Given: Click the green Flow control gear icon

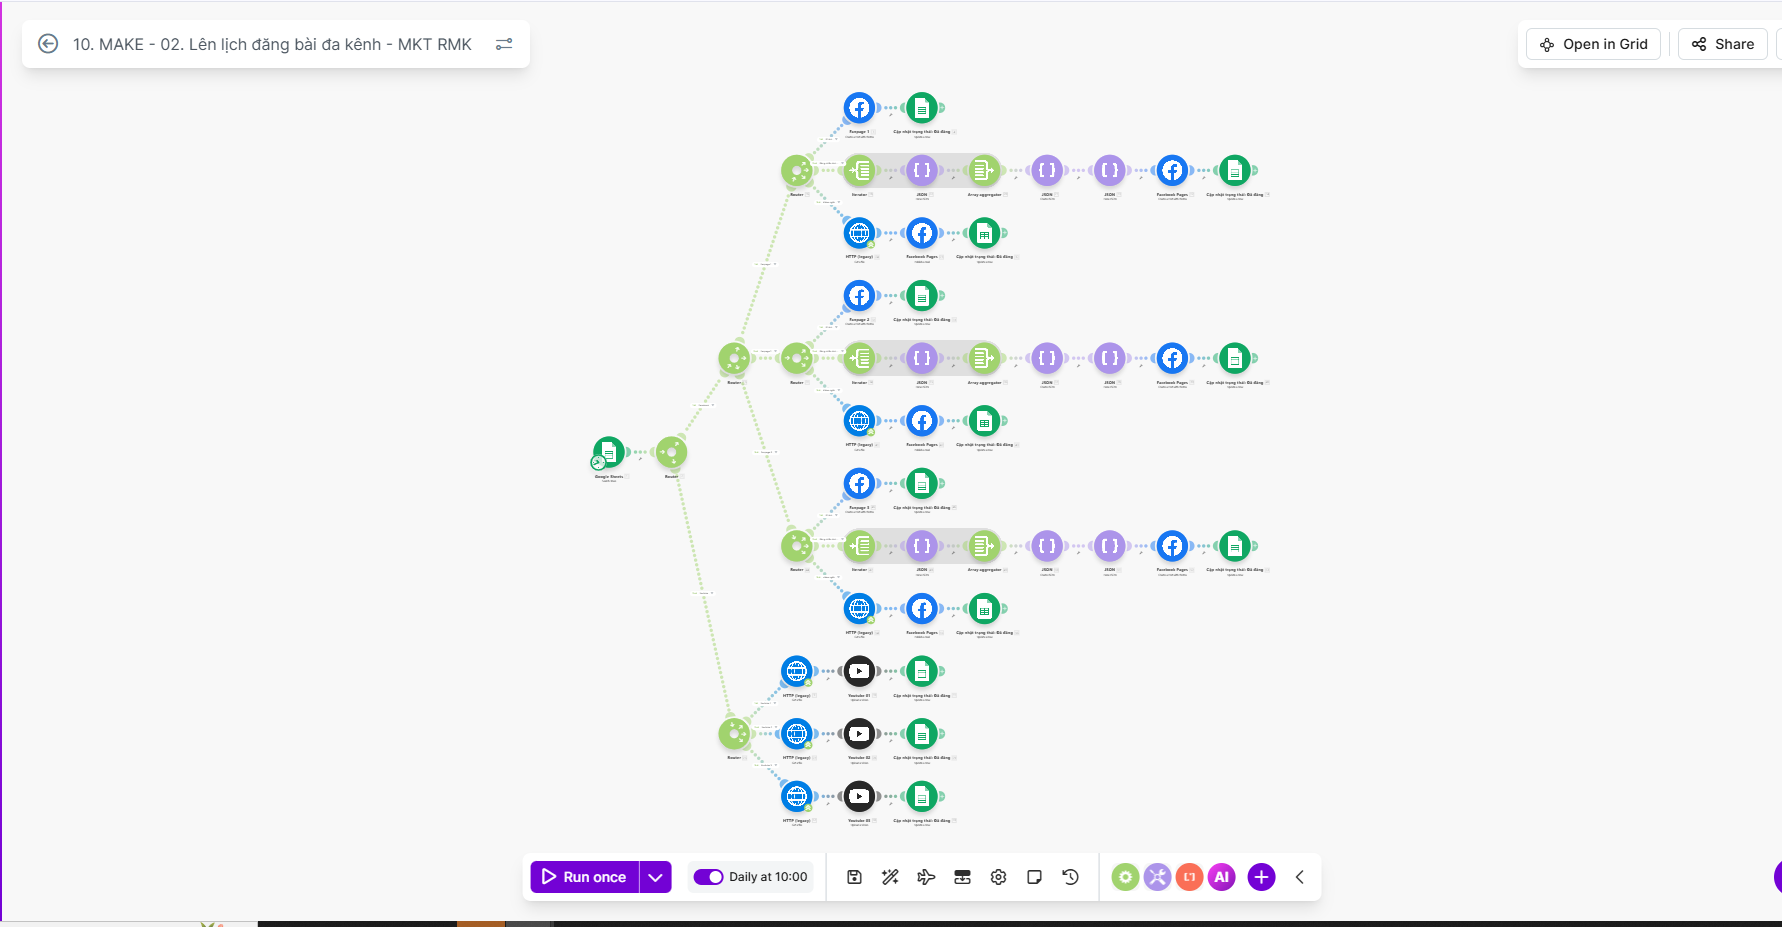Looking at the screenshot, I should 1125,877.
